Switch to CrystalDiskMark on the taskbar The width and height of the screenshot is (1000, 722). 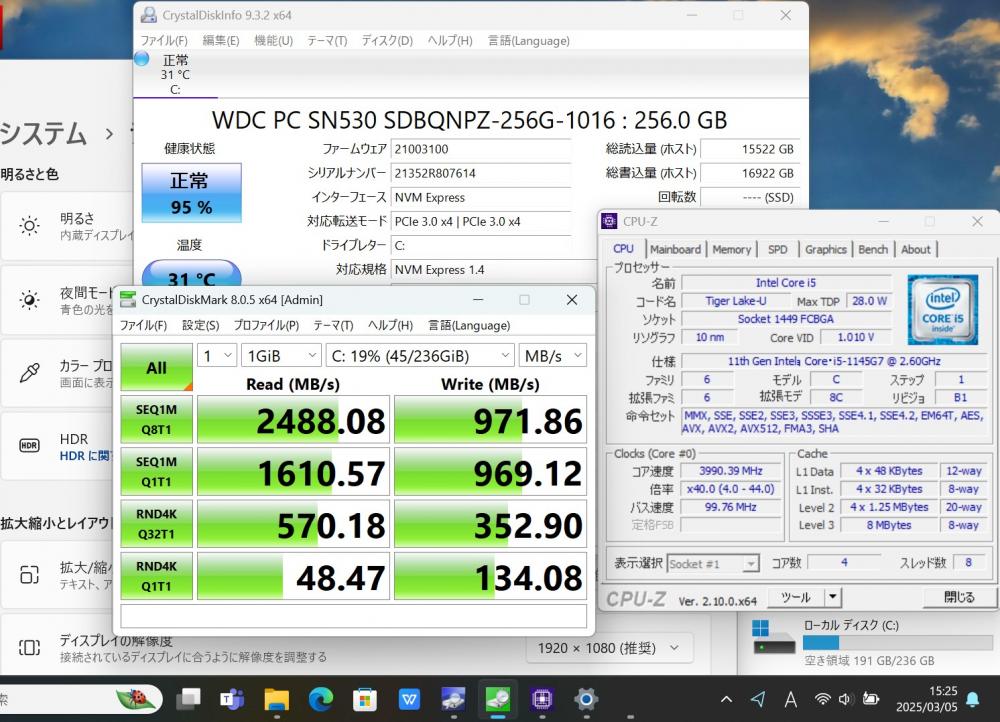tap(497, 699)
